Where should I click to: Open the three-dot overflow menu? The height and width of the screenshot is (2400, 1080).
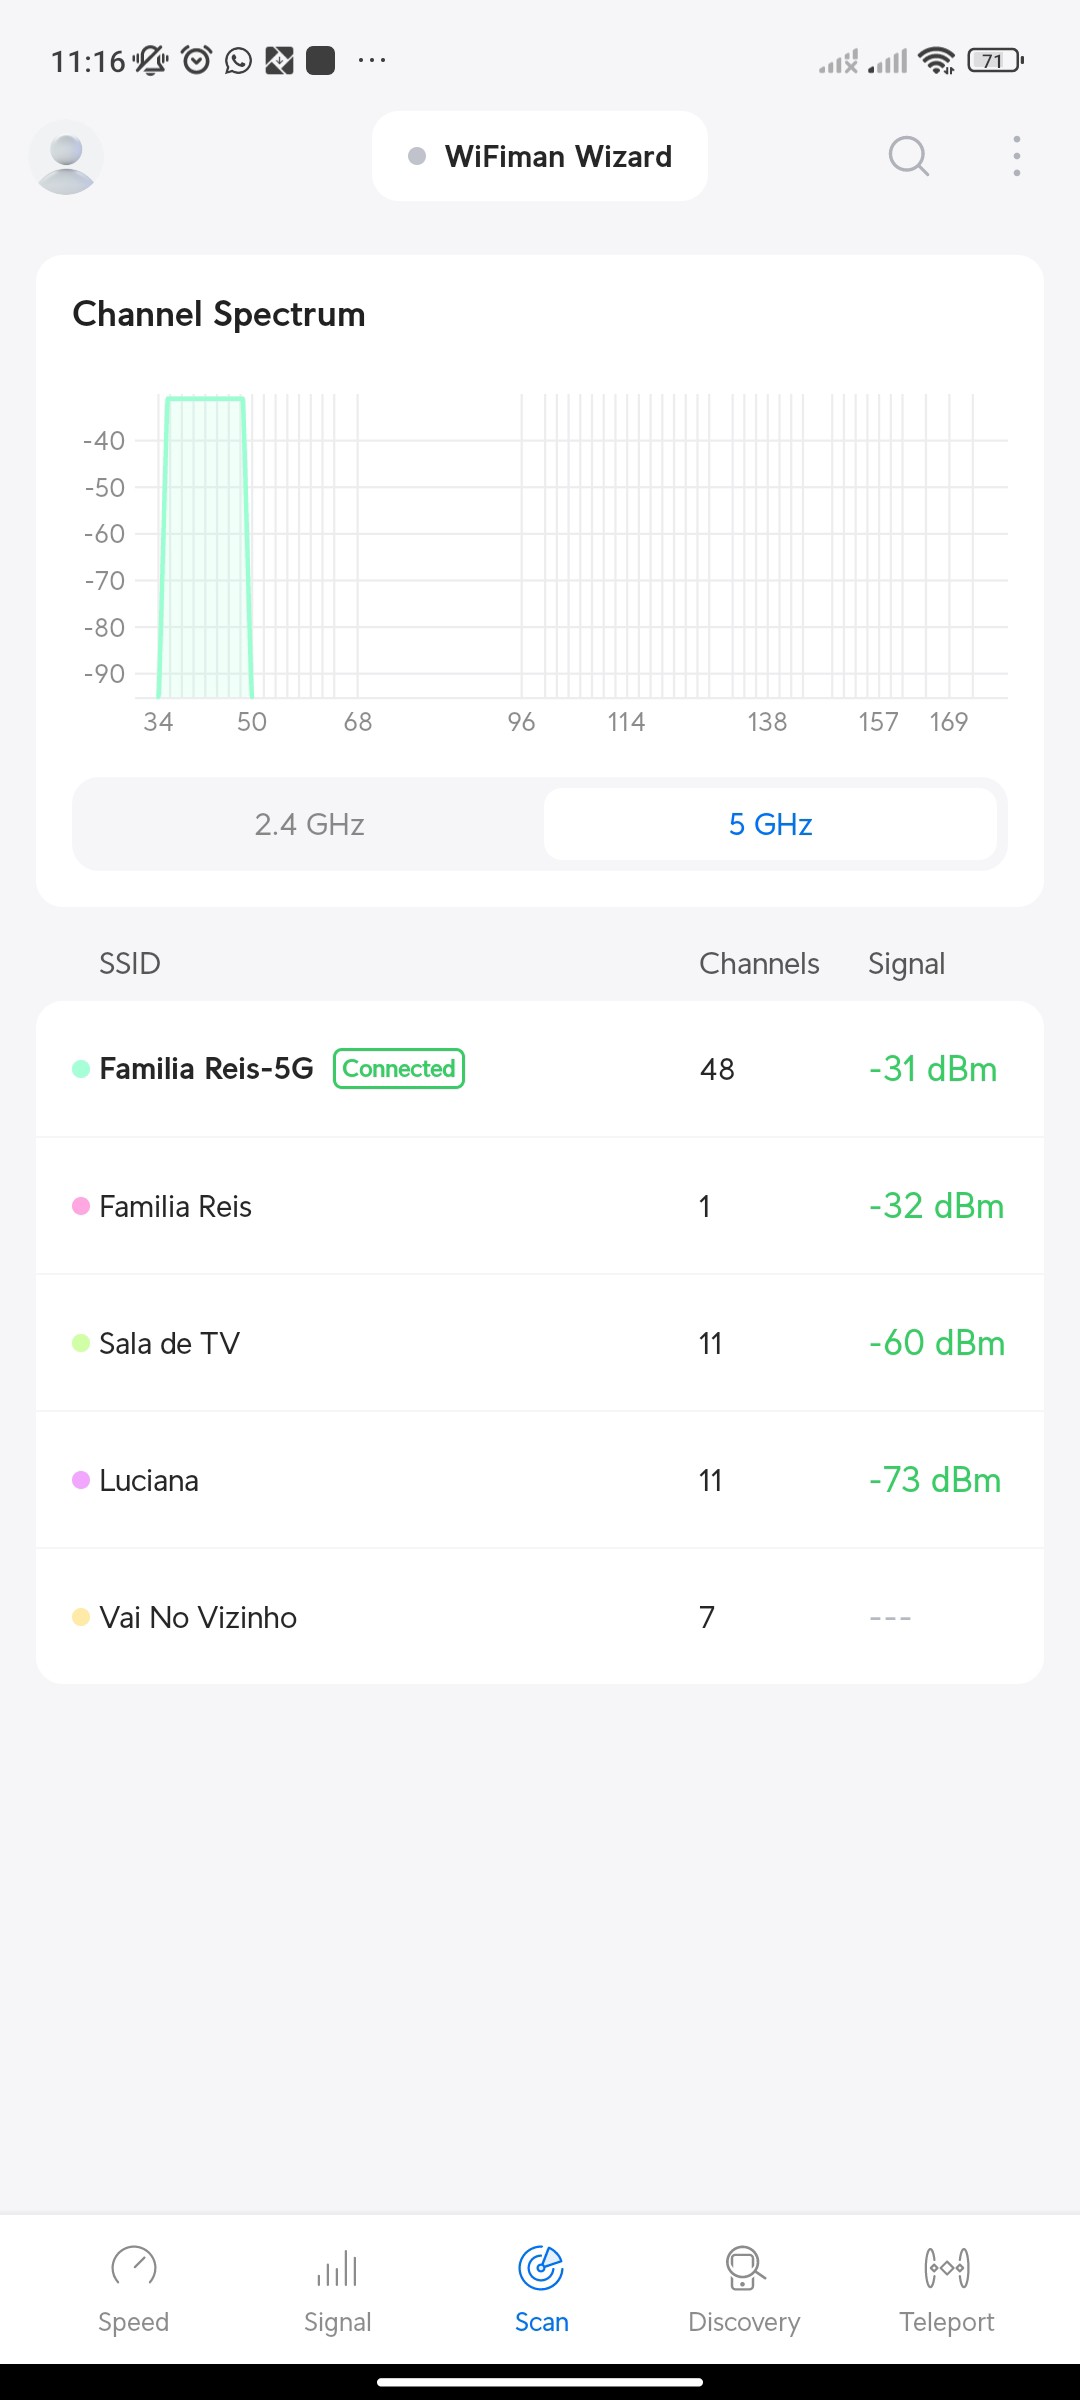coord(1016,156)
